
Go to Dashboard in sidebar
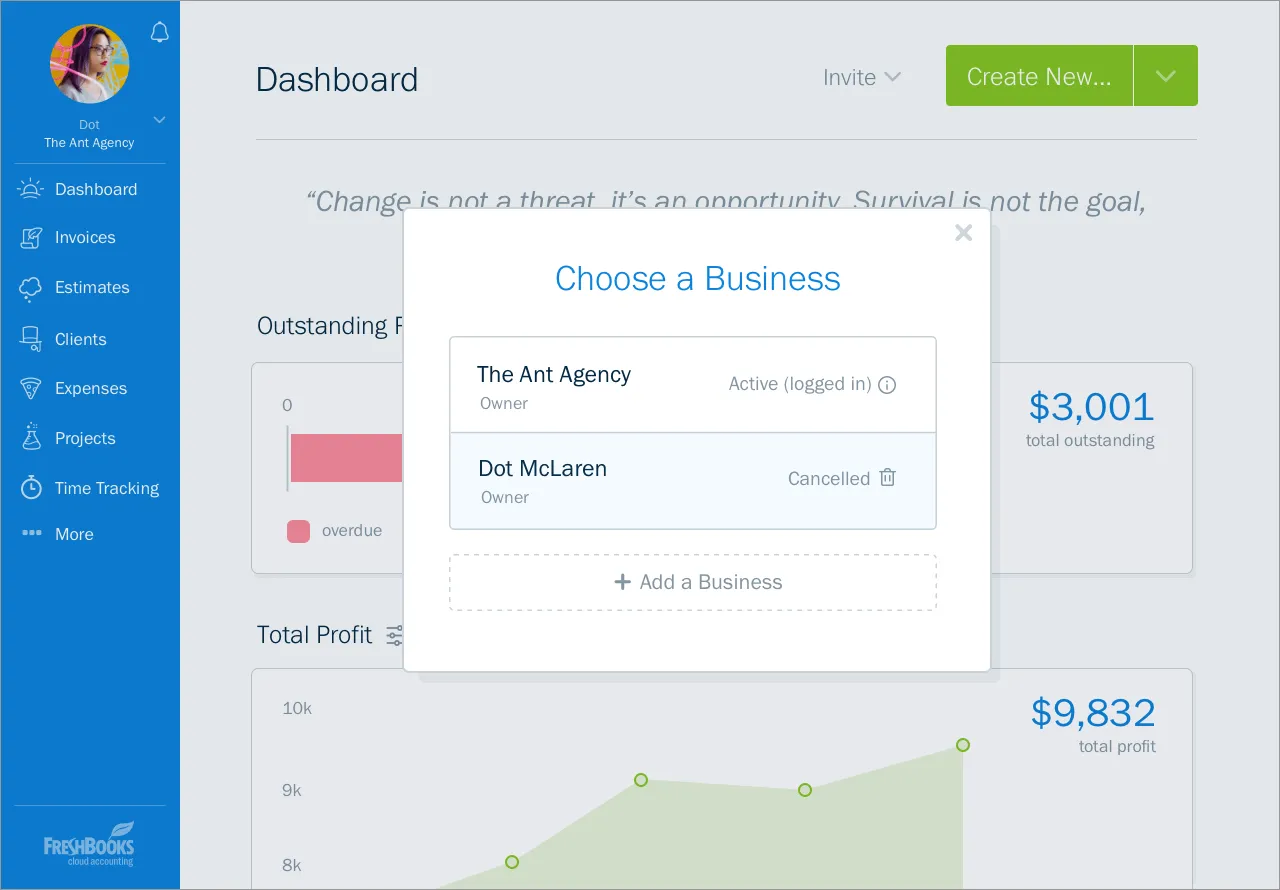coord(95,189)
